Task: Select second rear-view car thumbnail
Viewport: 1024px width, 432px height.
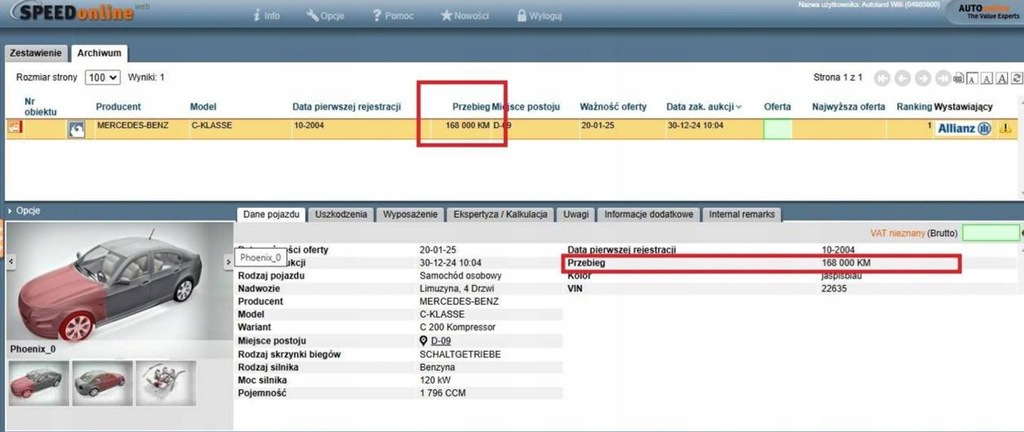Action: 103,383
